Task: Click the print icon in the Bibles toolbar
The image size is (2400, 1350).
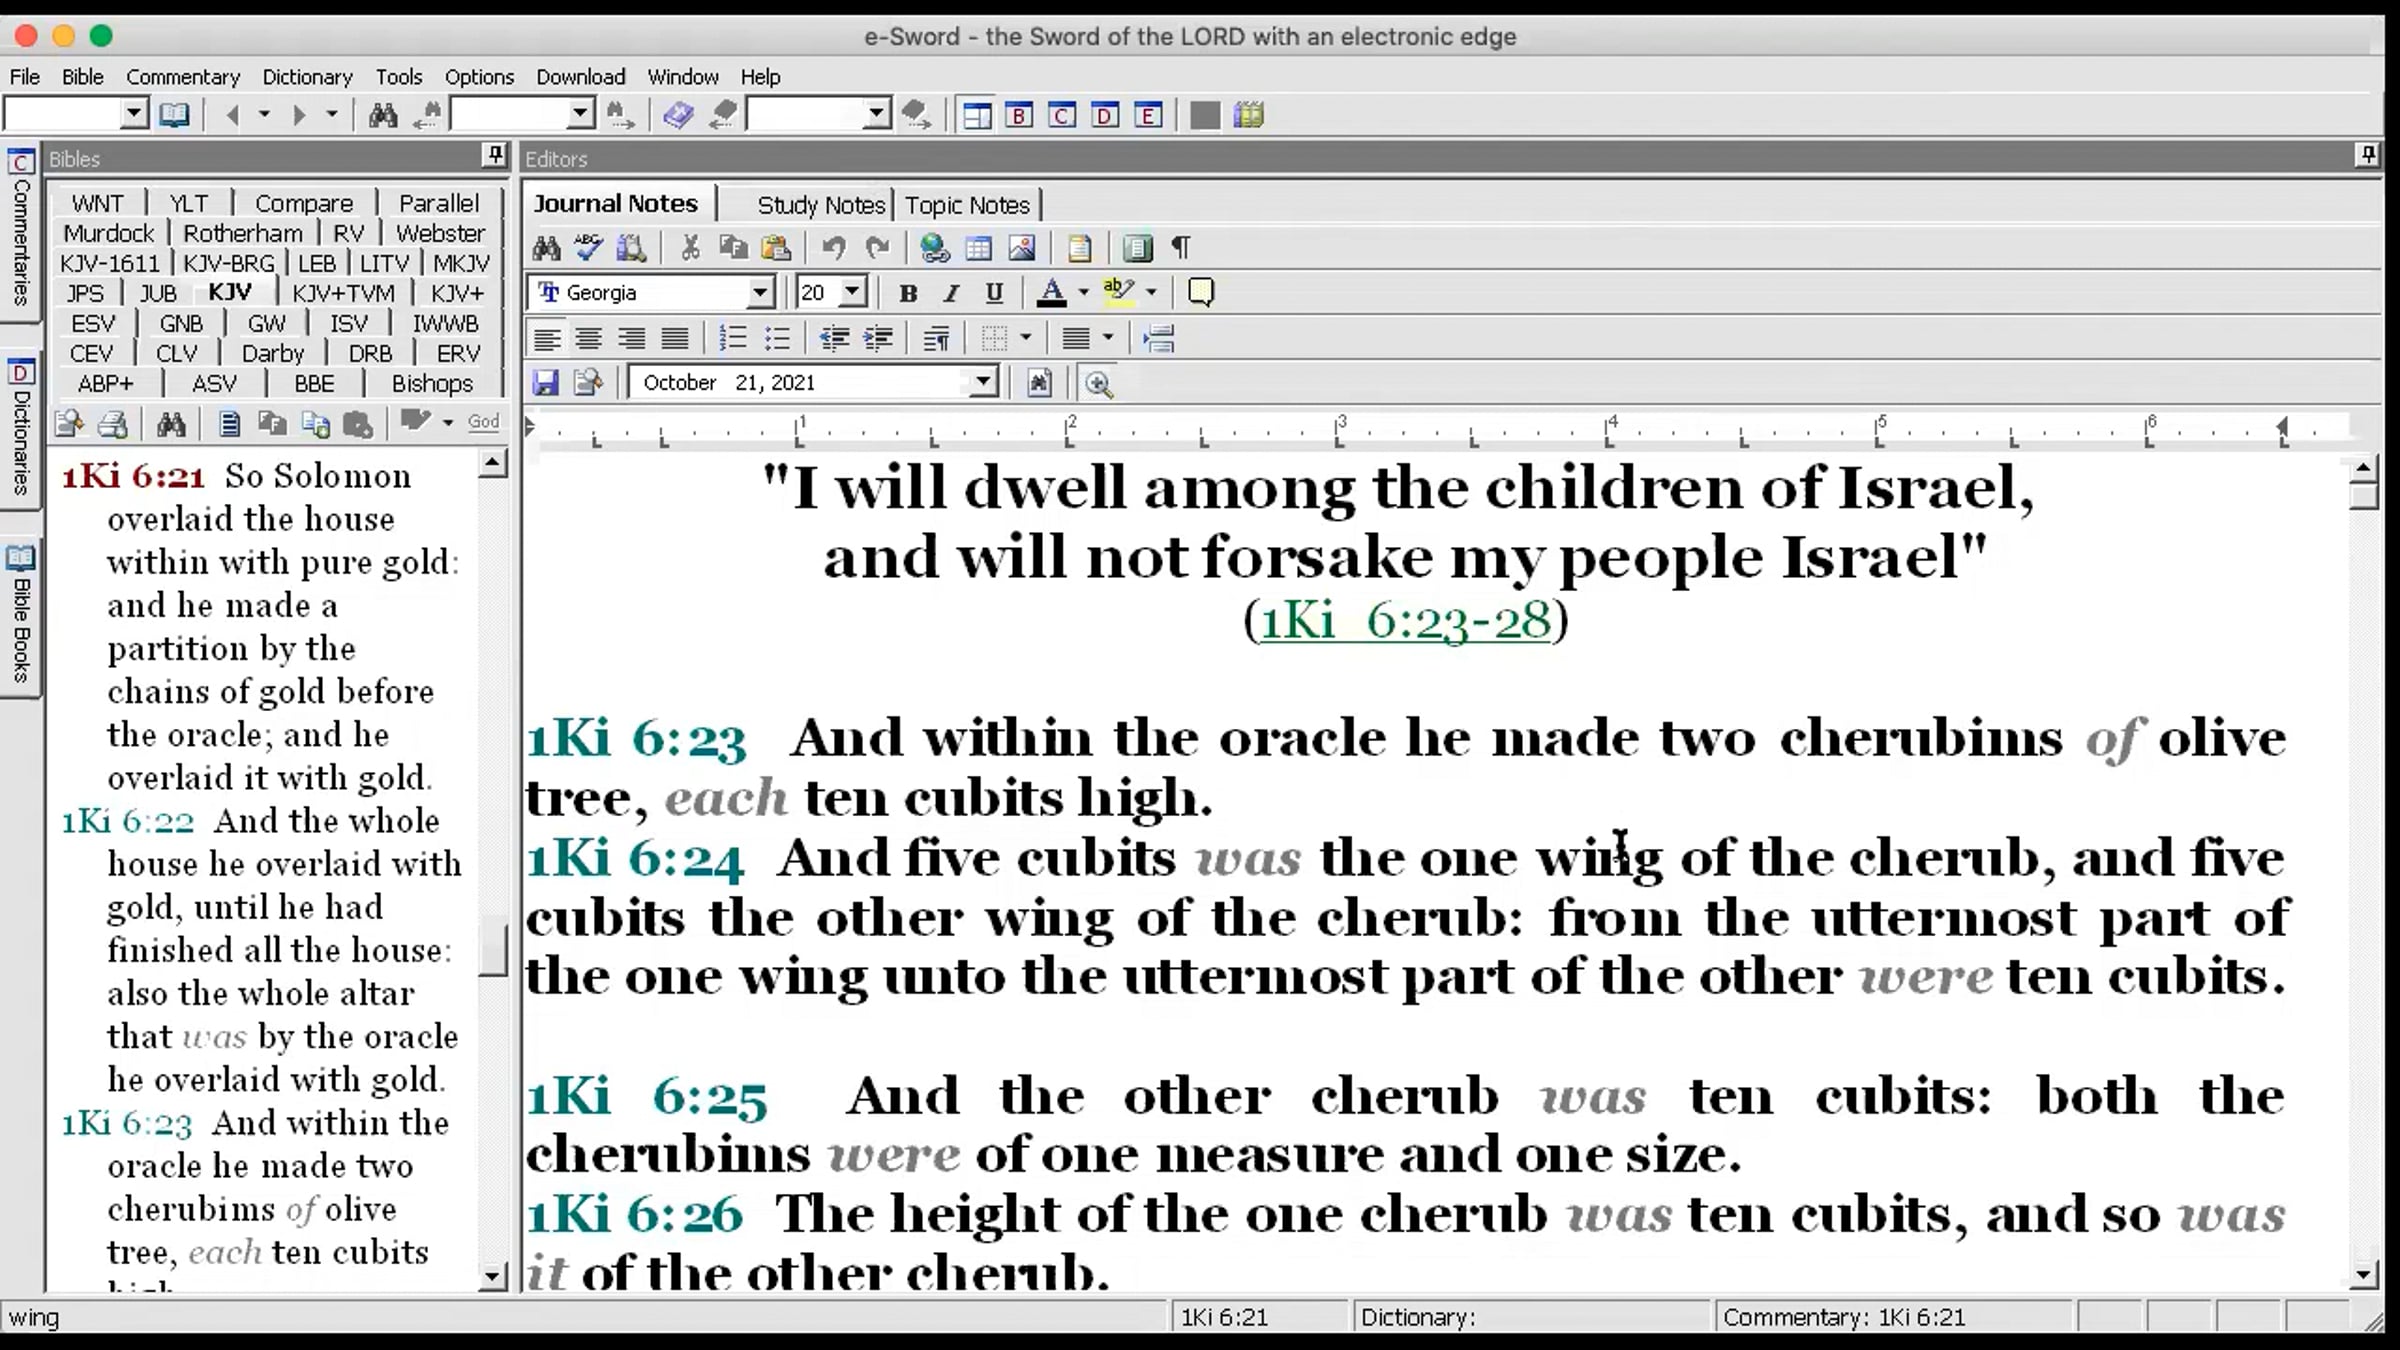Action: click(x=113, y=424)
